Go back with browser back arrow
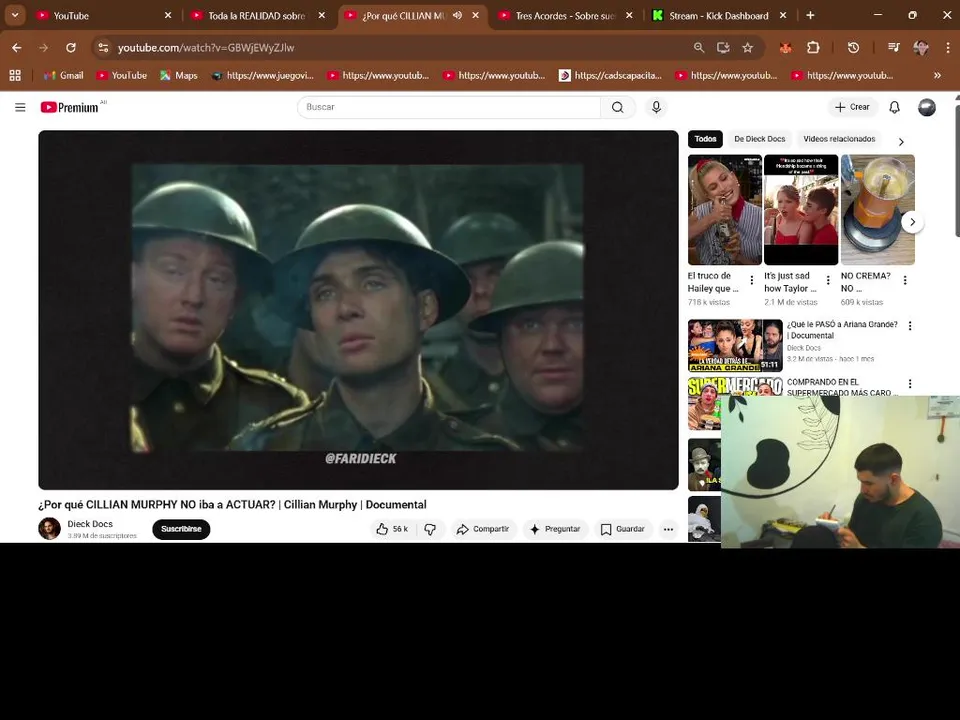This screenshot has height=720, width=960. click(17, 48)
